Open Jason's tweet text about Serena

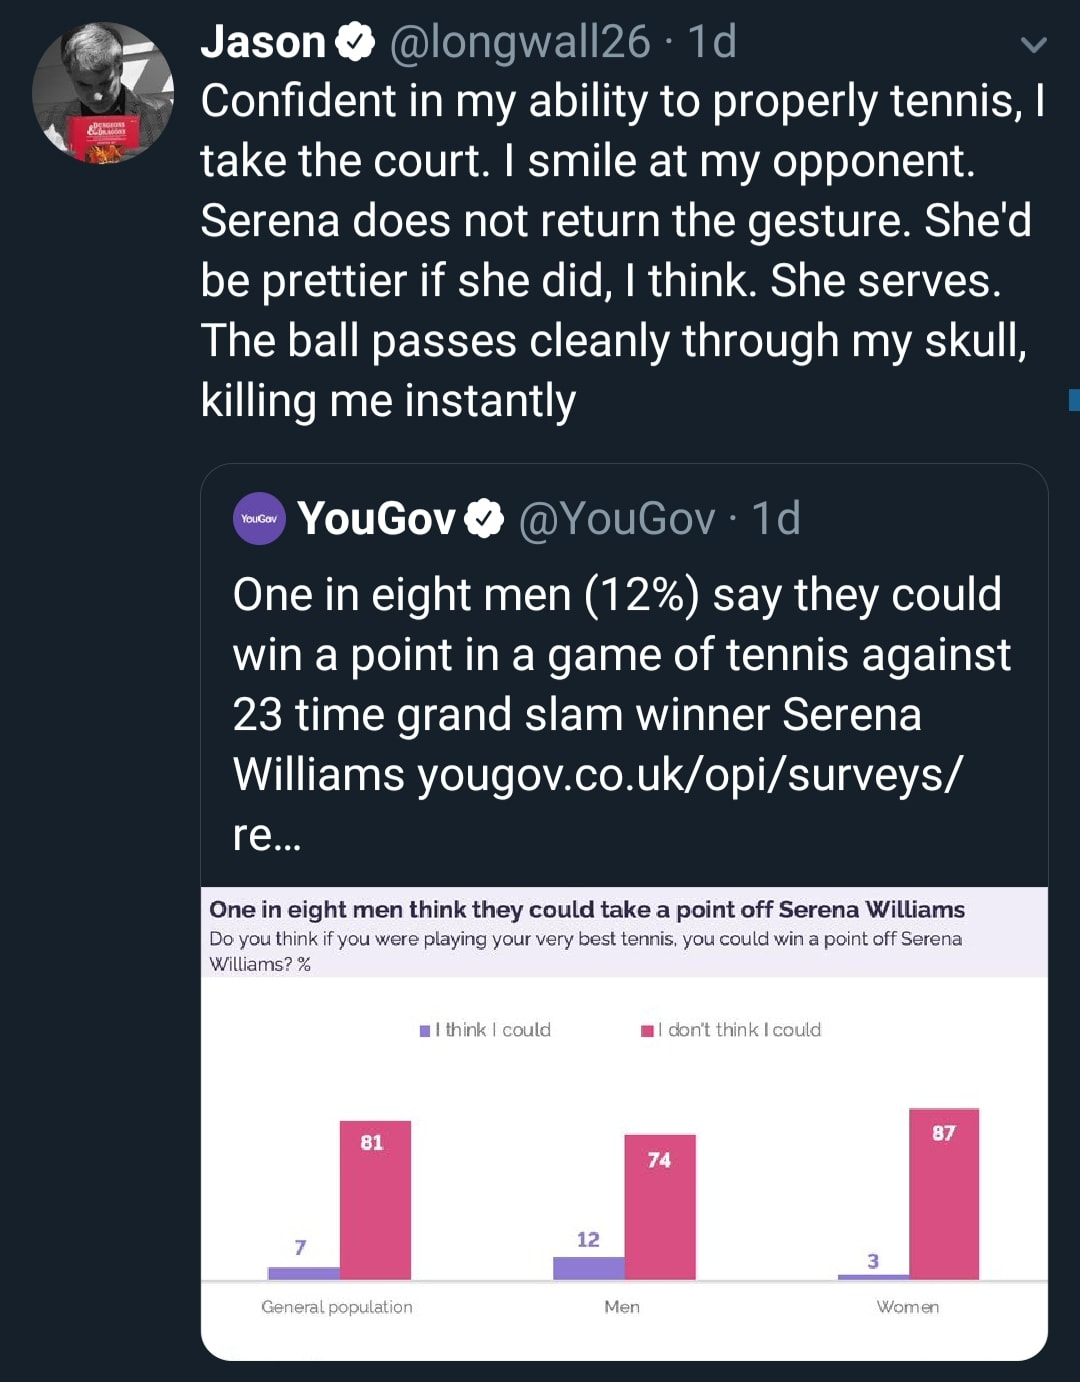pos(622,250)
